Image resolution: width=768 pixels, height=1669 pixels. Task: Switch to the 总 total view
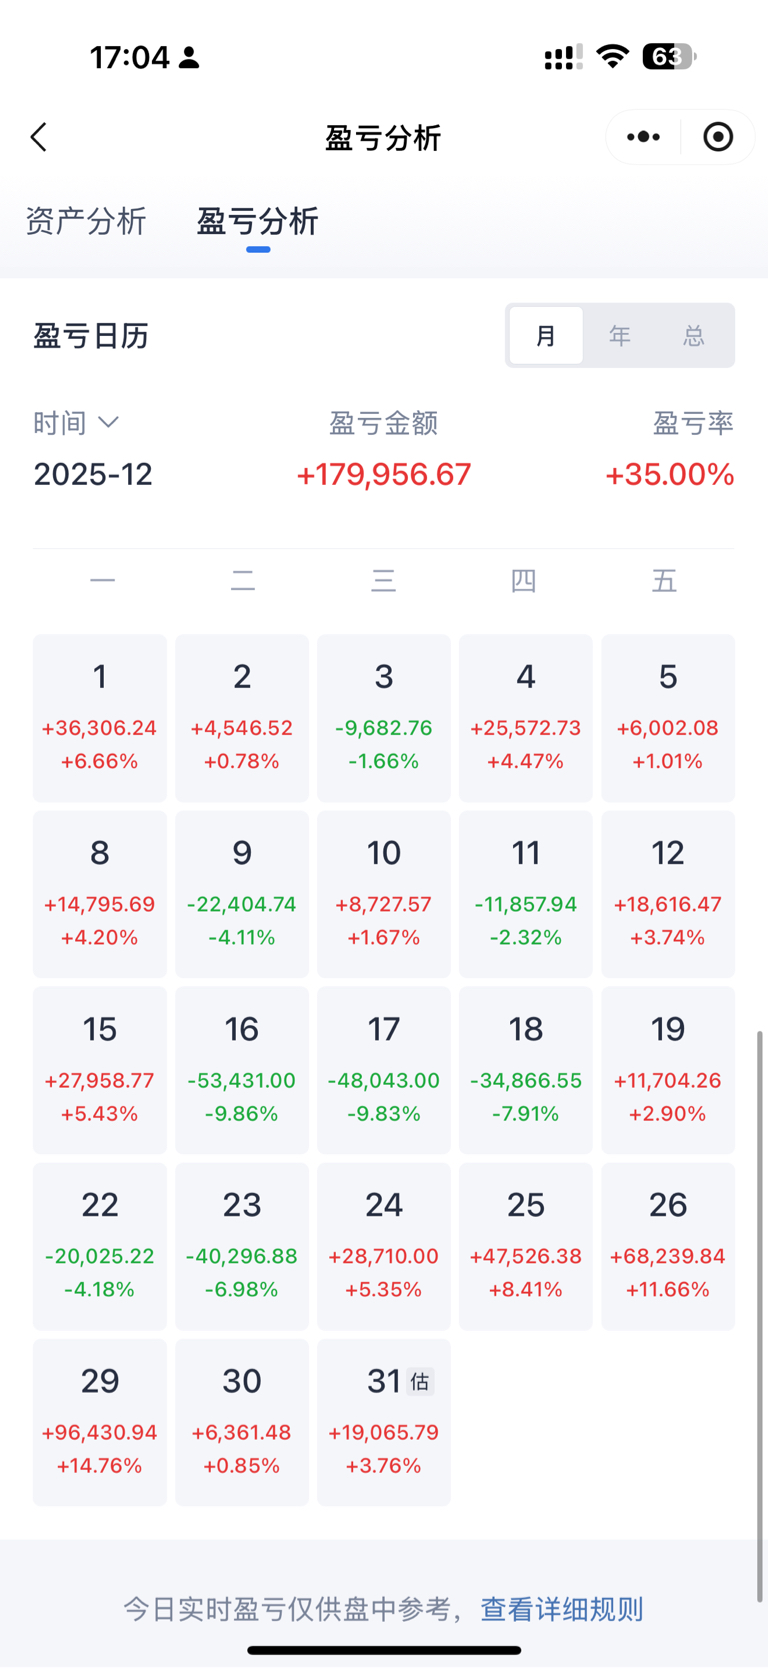(x=694, y=336)
